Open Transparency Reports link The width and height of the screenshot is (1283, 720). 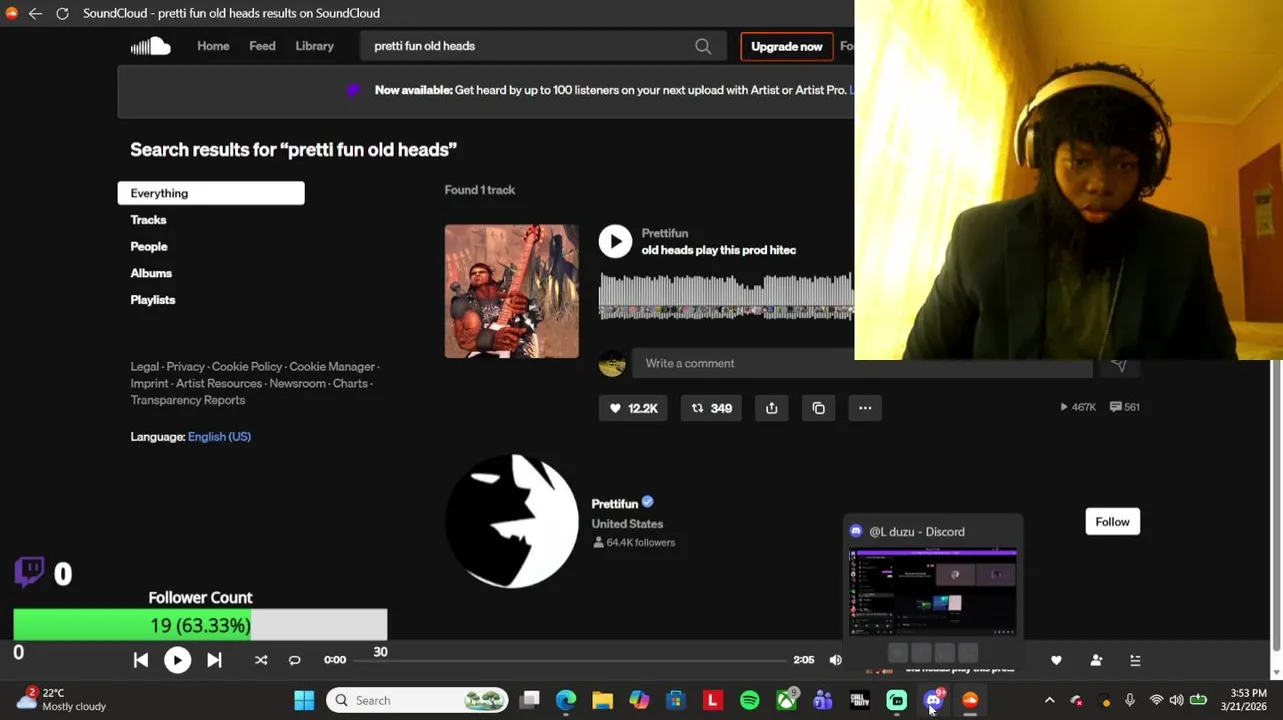188,400
